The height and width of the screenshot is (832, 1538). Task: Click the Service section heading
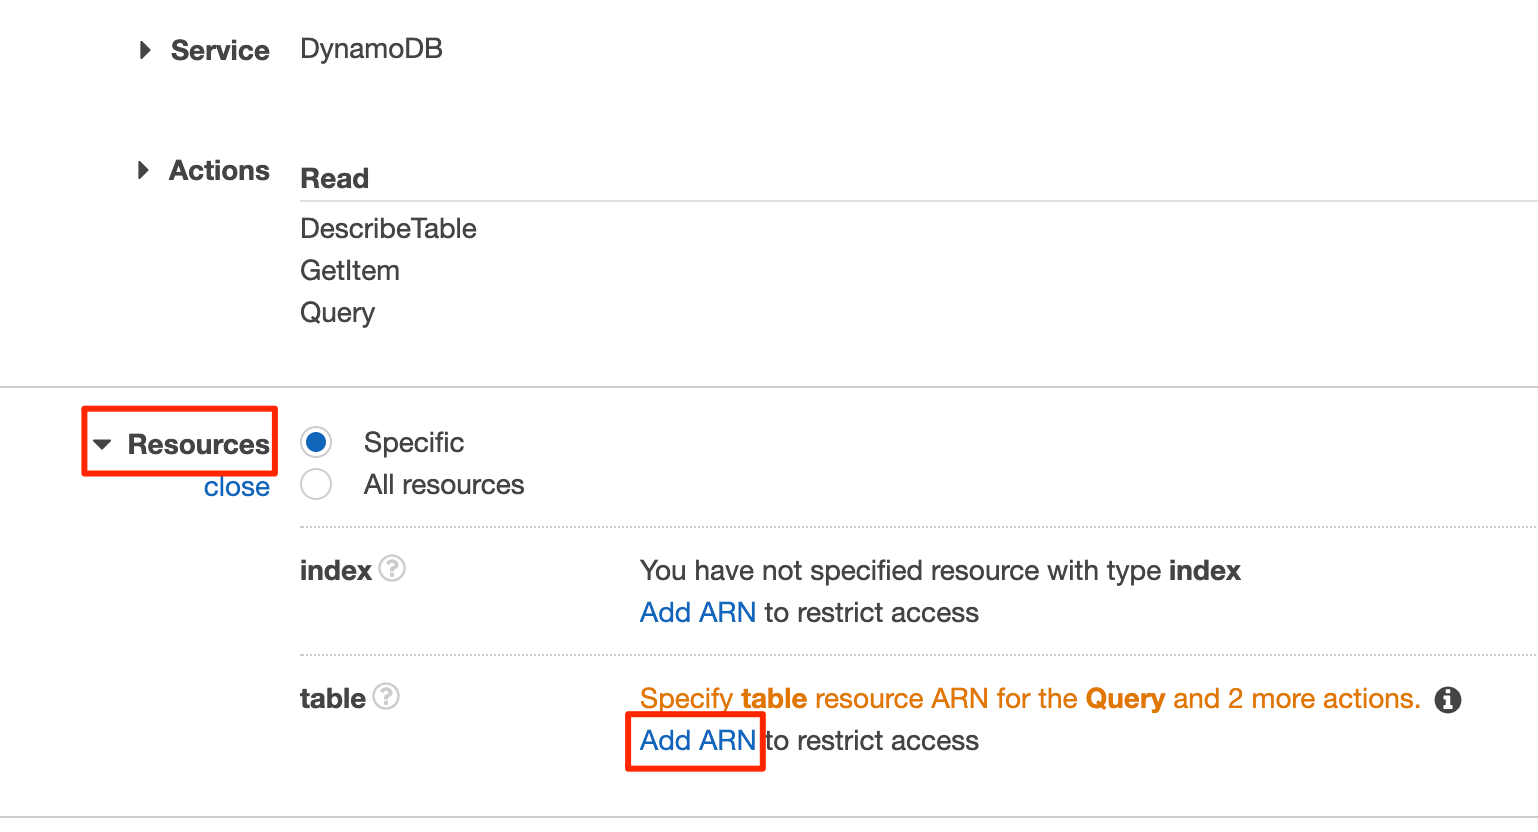click(220, 50)
